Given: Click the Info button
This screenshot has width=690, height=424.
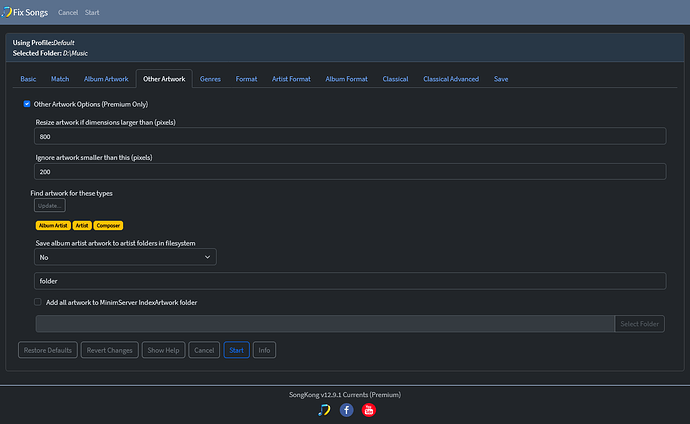Looking at the screenshot, I should [264, 350].
